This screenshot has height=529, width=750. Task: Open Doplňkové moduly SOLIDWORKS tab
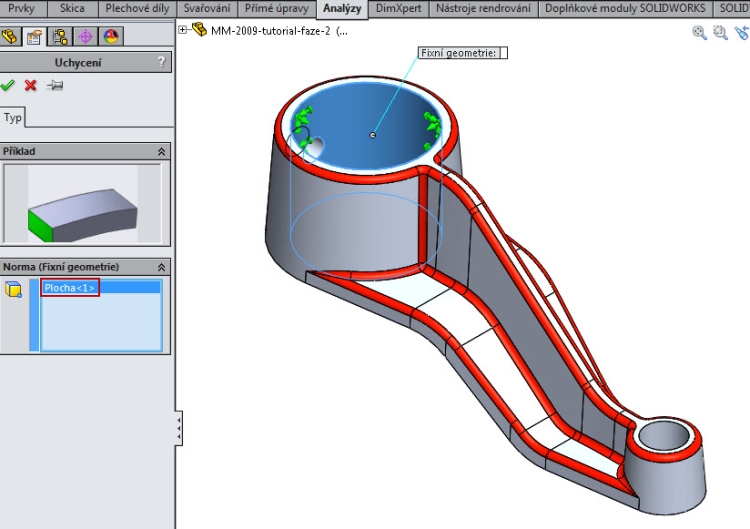click(x=625, y=8)
